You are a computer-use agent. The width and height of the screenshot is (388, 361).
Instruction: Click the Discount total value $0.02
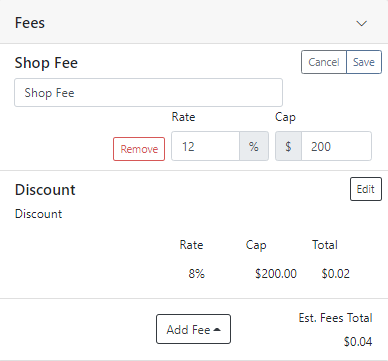(x=335, y=274)
